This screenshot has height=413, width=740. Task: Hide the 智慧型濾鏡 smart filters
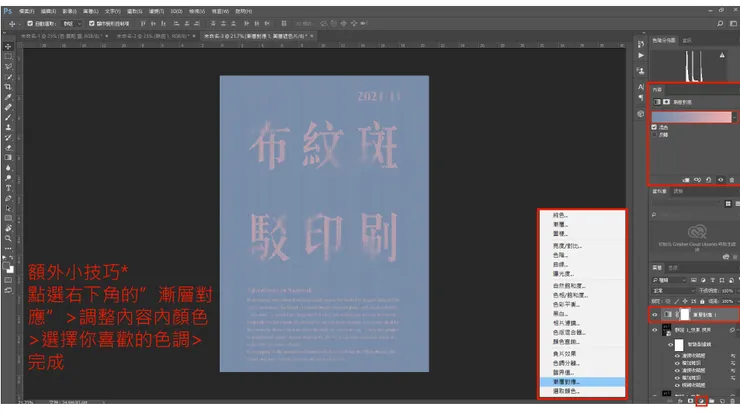[671, 345]
